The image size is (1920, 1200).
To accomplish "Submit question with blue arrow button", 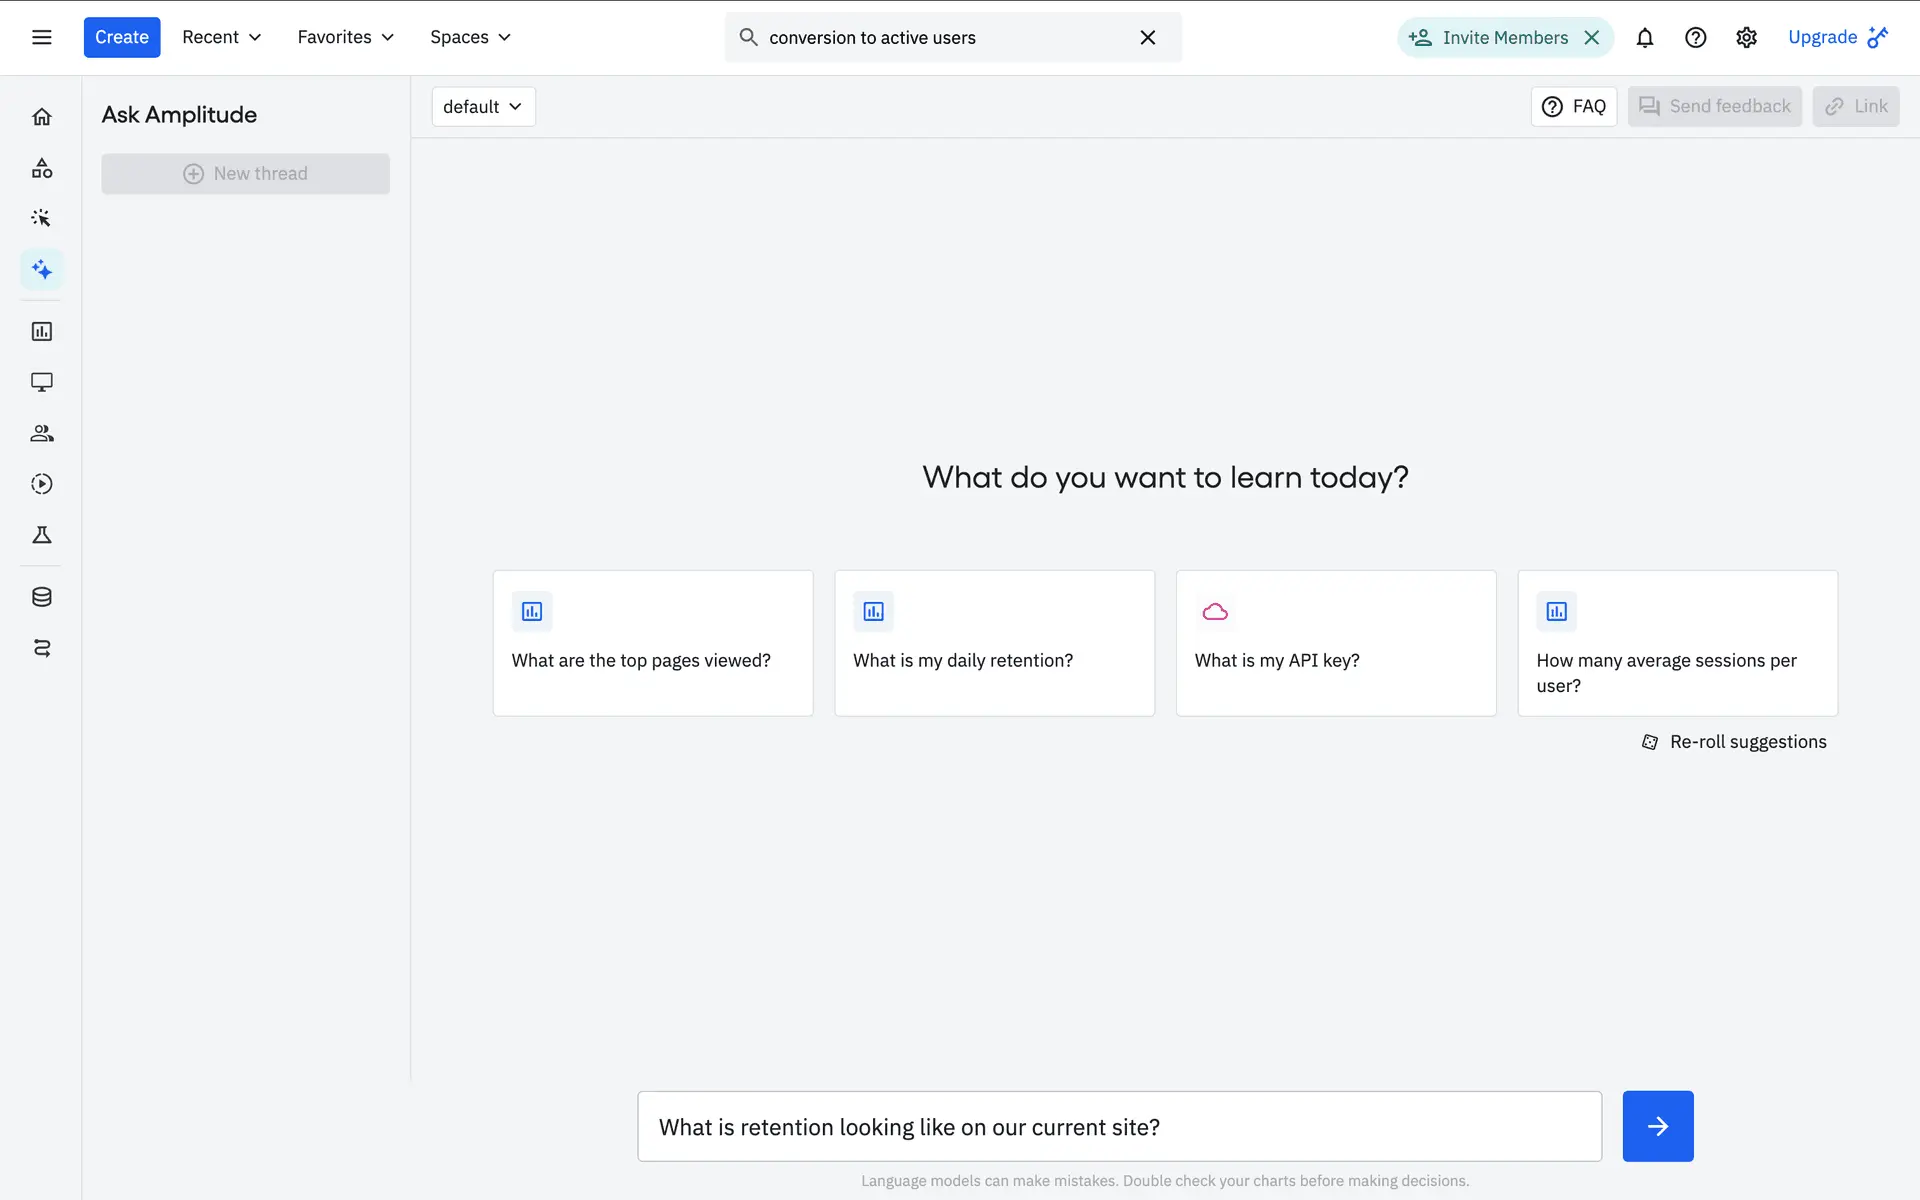I will [x=1657, y=1126].
